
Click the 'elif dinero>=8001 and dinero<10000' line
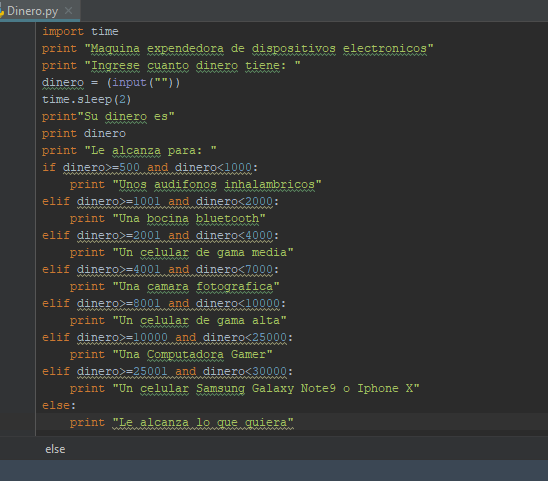click(x=164, y=303)
